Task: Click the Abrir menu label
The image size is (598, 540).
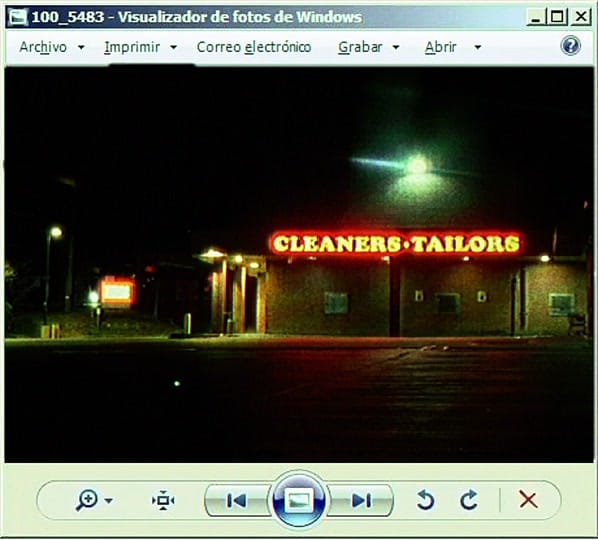Action: 440,47
